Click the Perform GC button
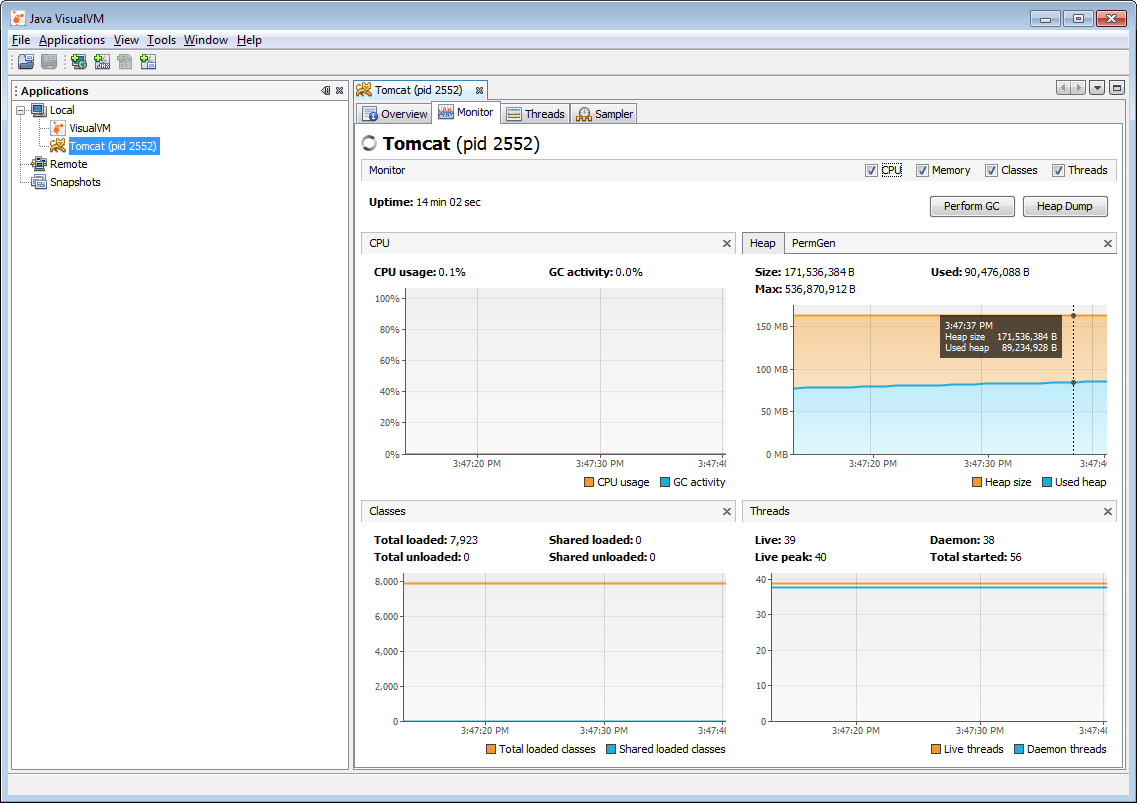The image size is (1137, 803). click(971, 206)
